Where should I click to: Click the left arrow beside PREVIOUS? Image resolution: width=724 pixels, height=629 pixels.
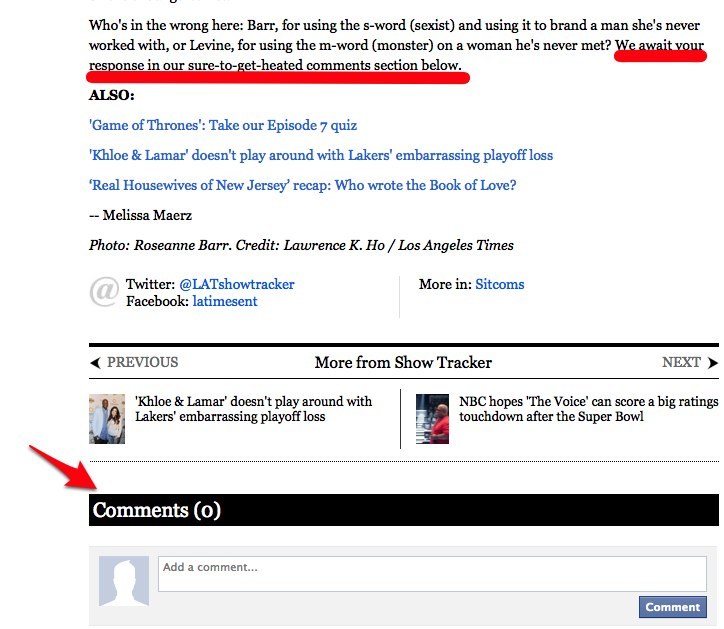pos(95,363)
